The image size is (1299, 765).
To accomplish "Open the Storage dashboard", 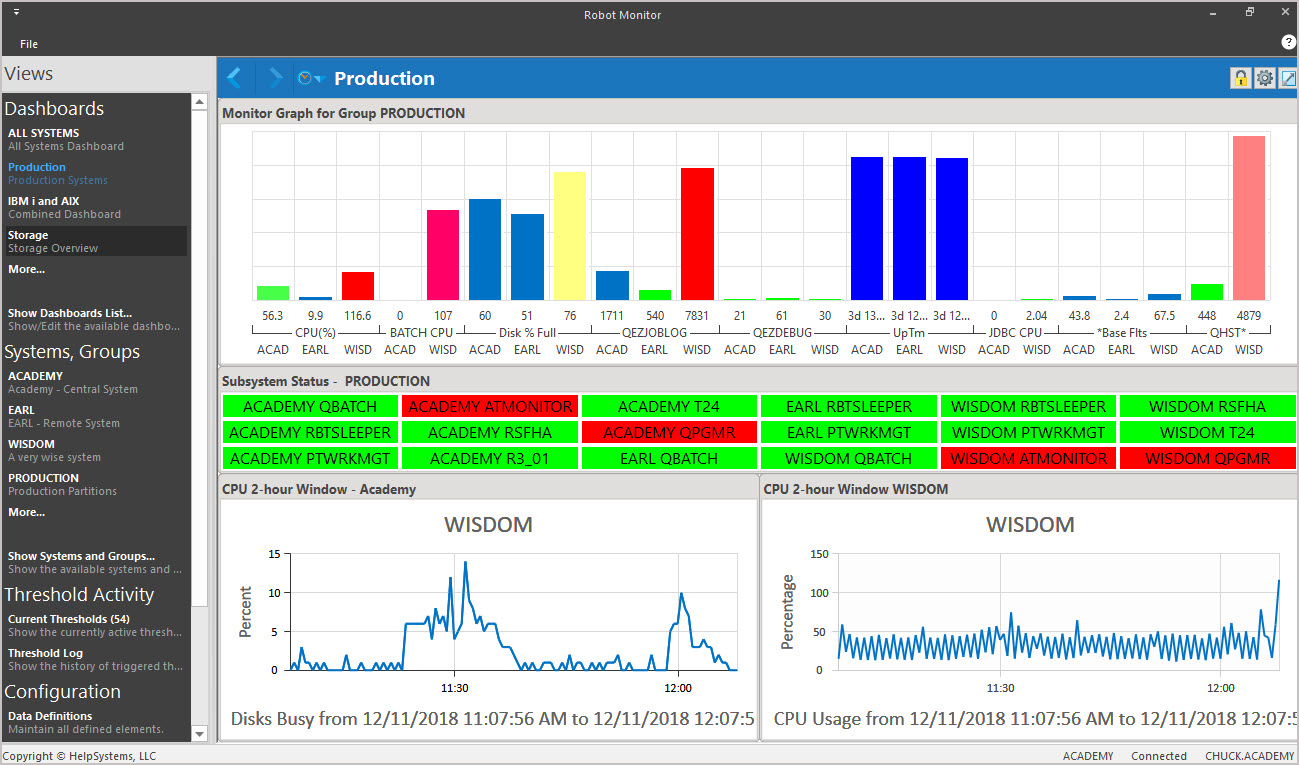I will click(x=28, y=235).
